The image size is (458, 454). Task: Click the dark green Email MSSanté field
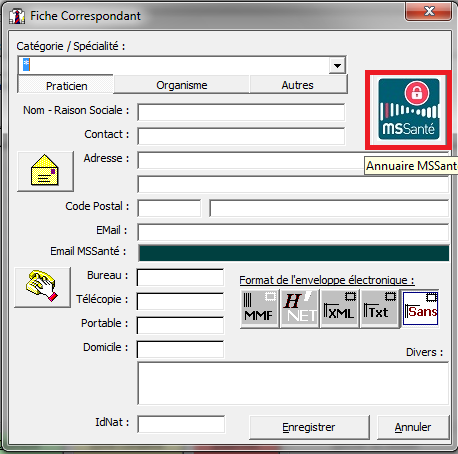pyautogui.click(x=294, y=253)
